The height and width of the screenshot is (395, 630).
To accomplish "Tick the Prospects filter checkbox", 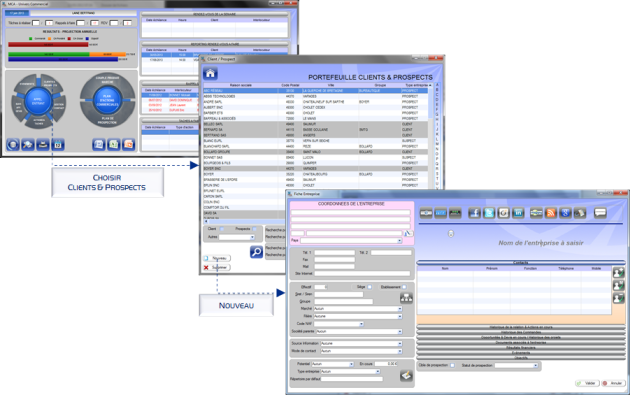I will point(254,229).
